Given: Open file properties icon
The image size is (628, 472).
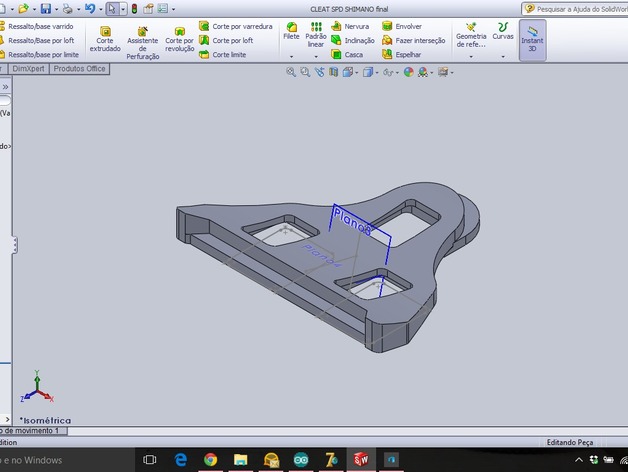Looking at the screenshot, I should pyautogui.click(x=148, y=8).
